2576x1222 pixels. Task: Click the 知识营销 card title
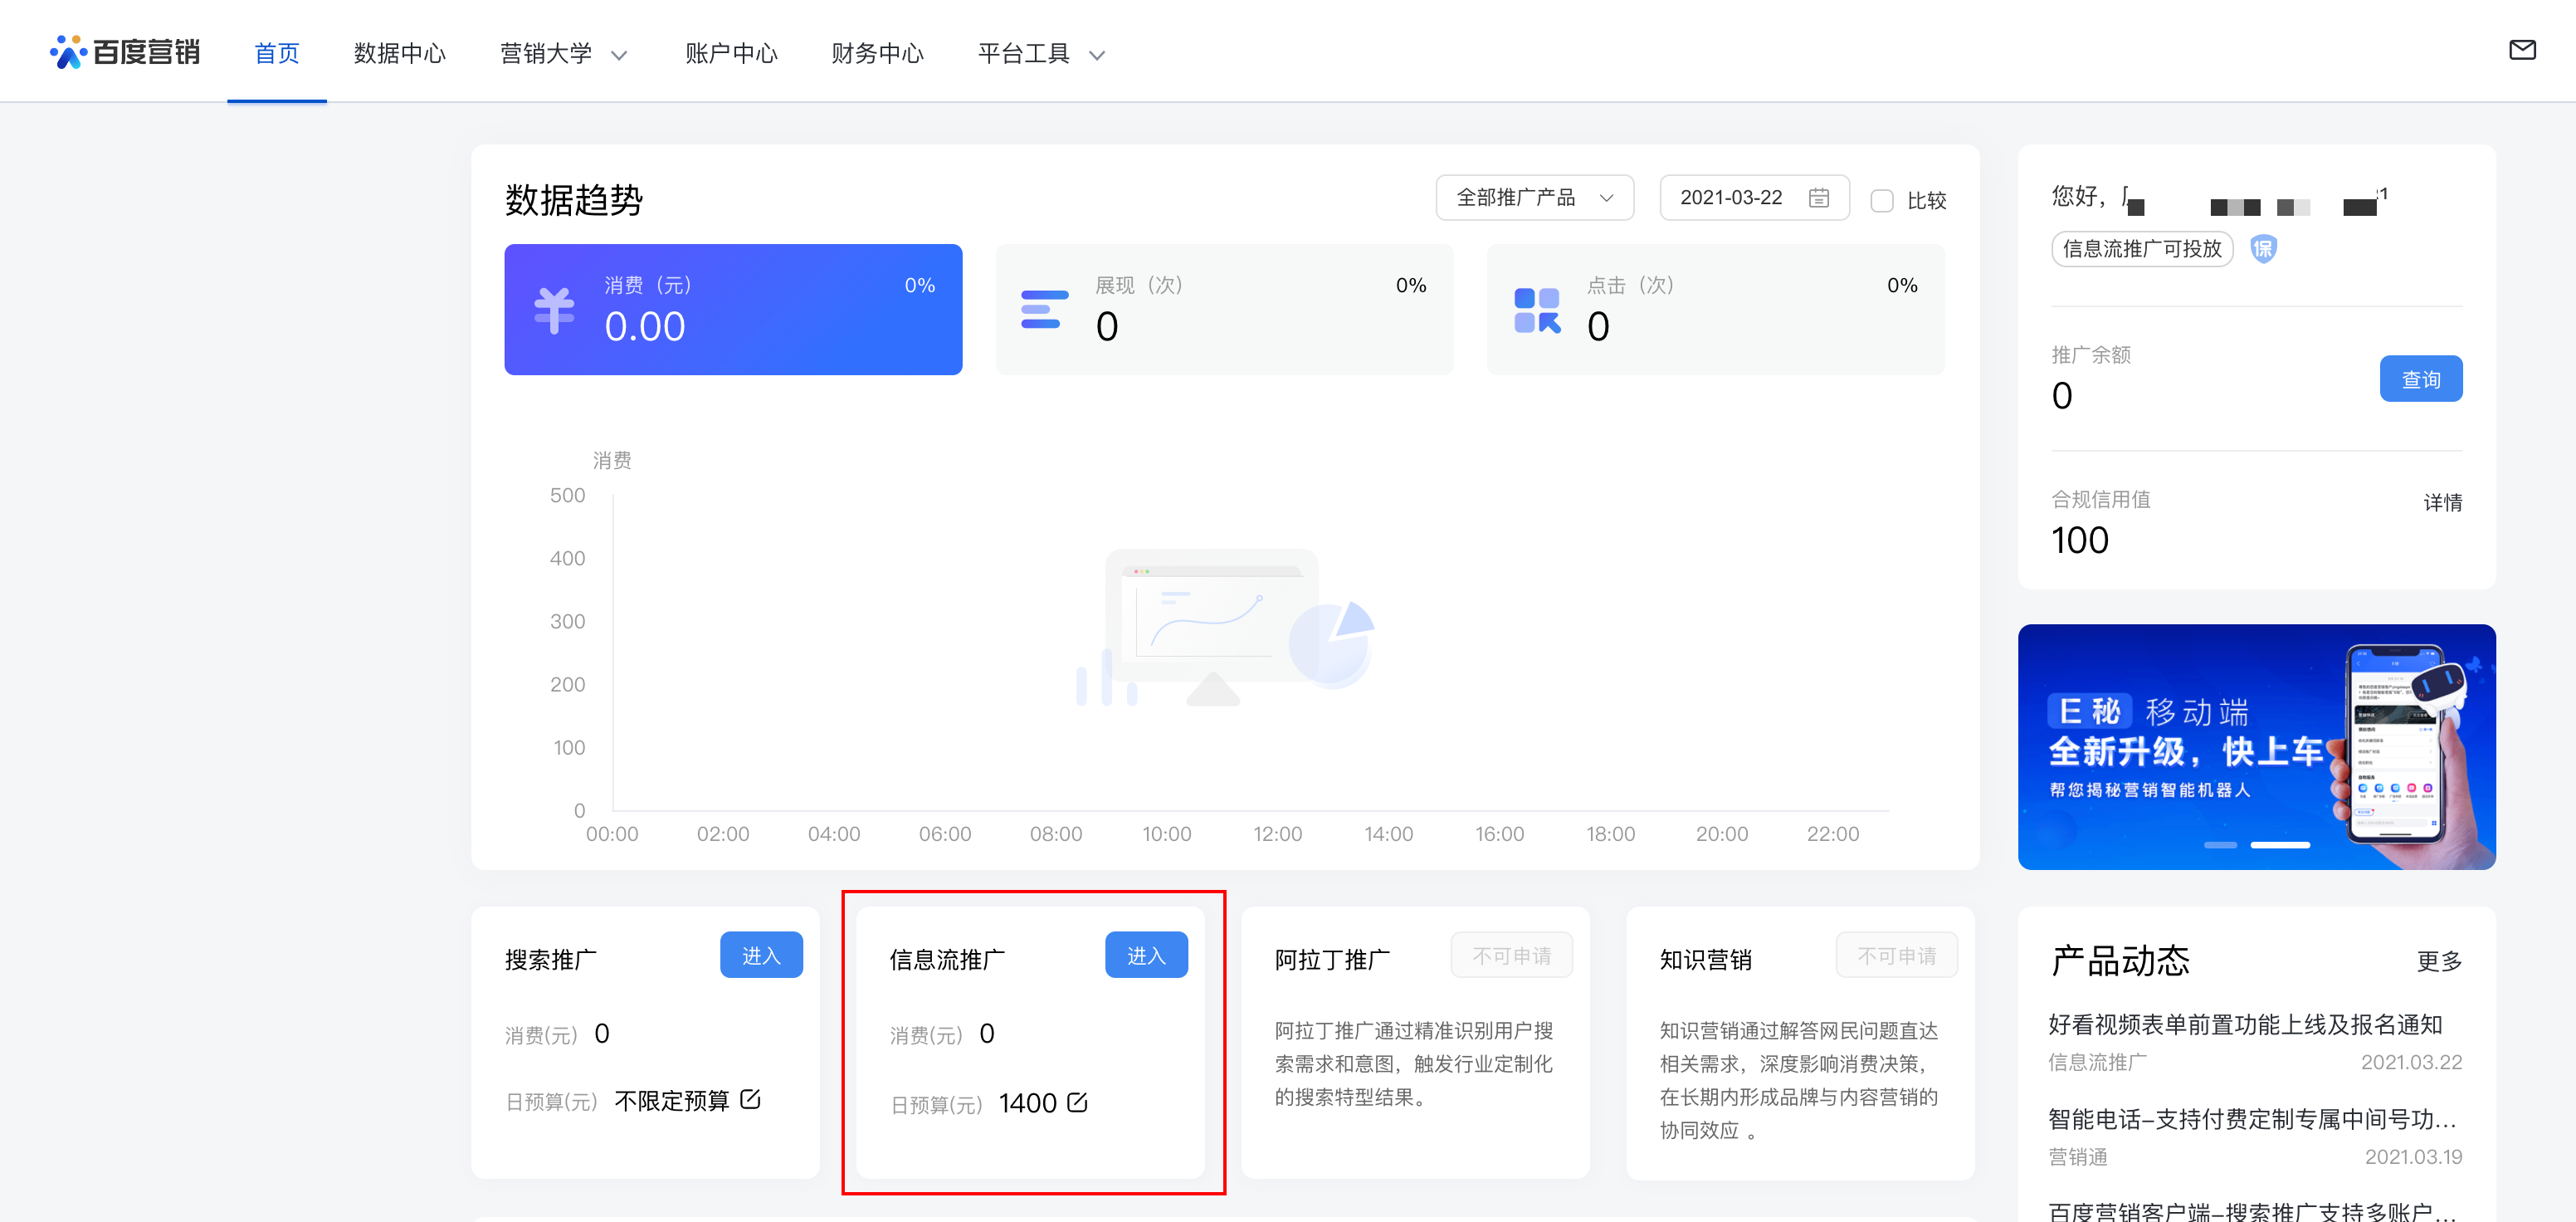[1706, 959]
